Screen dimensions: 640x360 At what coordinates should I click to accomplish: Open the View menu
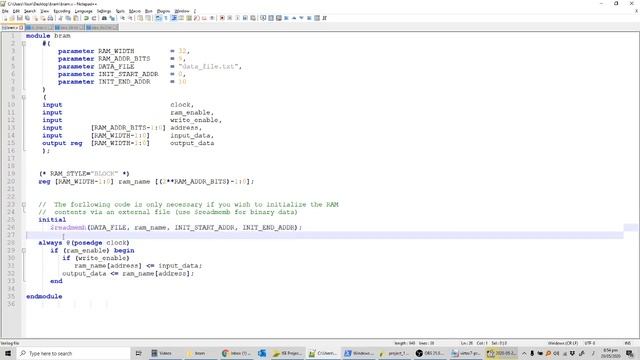click(44, 11)
